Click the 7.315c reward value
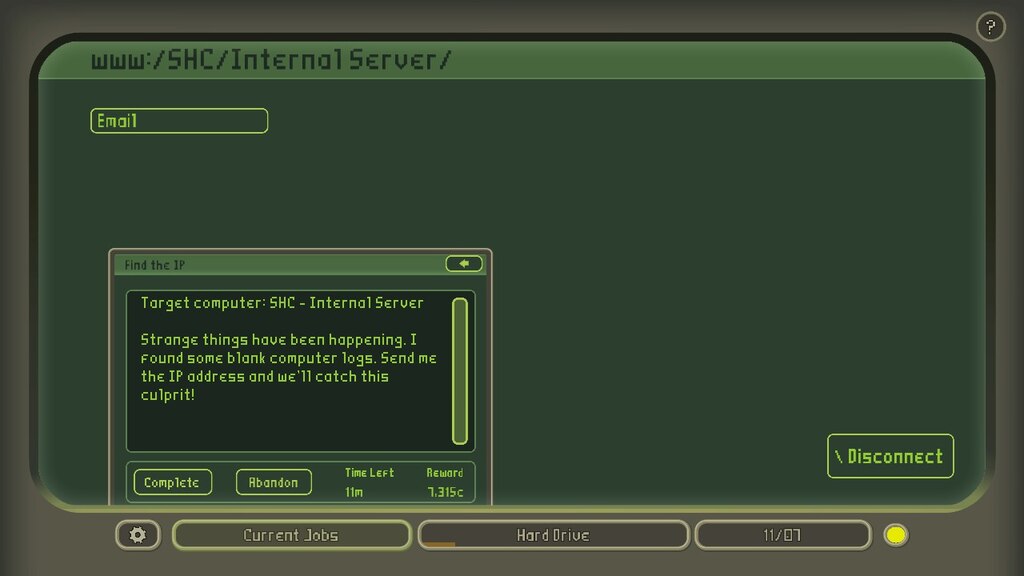Viewport: 1024px width, 576px height. pos(445,492)
